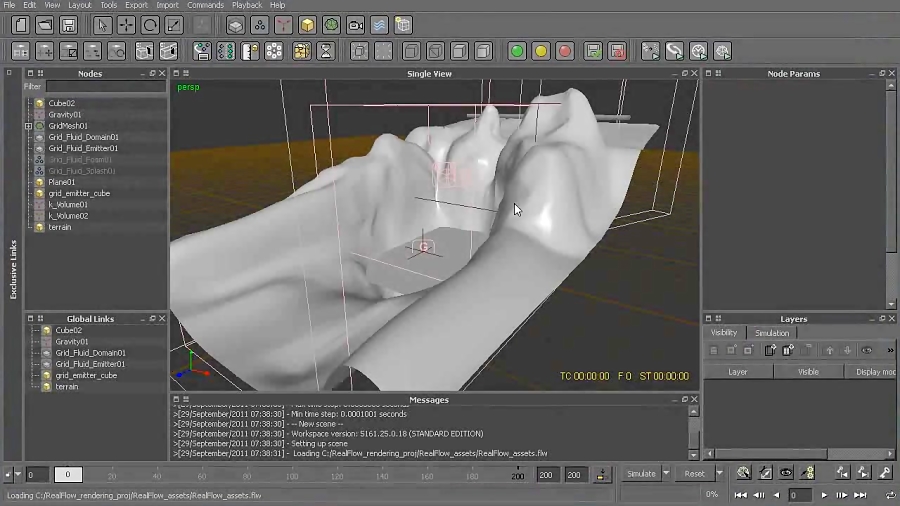
Task: Click the save with red mark icon
Action: click(617, 52)
